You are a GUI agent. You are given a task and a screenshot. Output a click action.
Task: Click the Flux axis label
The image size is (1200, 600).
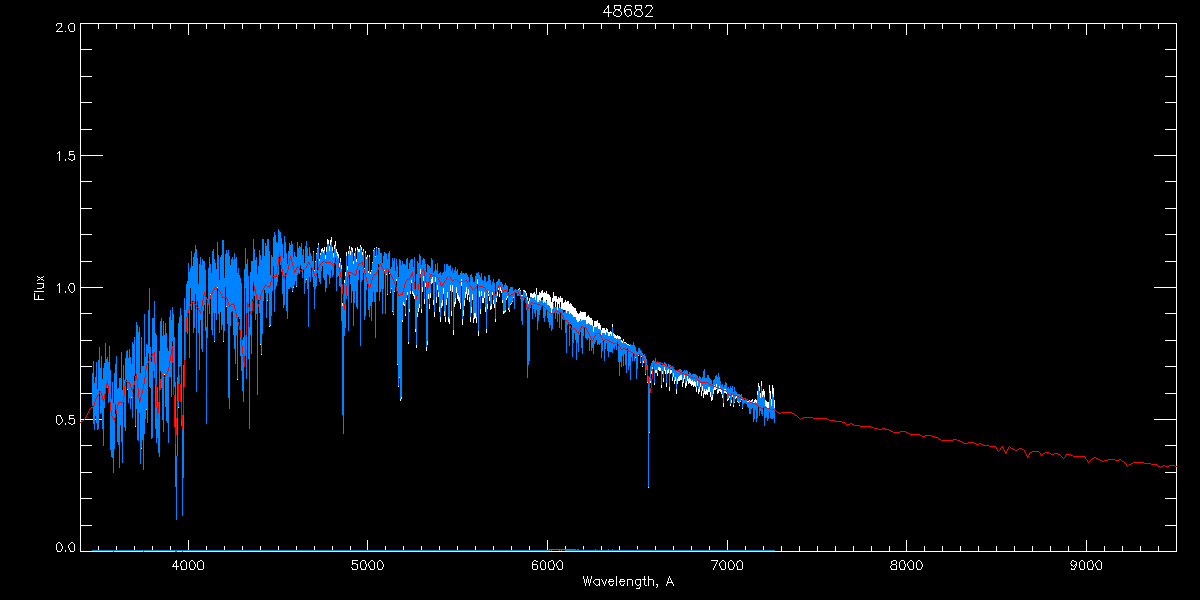tap(40, 288)
